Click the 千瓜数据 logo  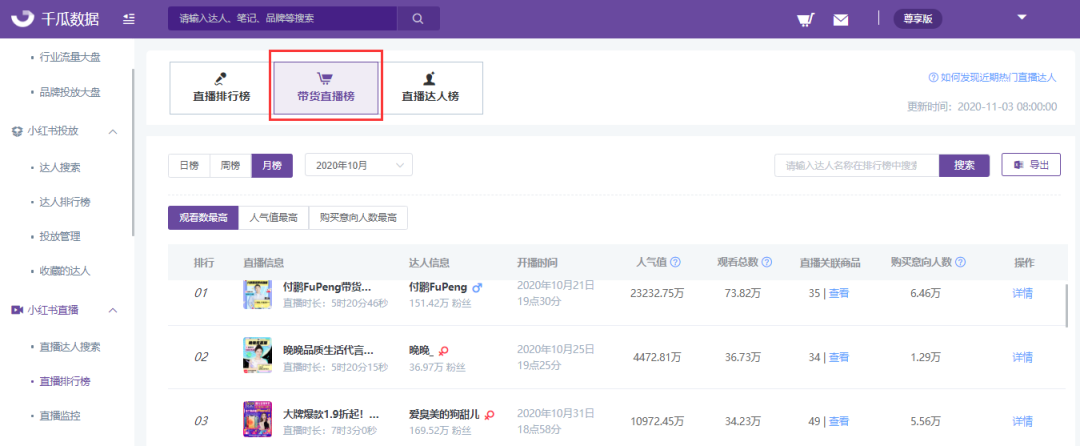[x=56, y=19]
